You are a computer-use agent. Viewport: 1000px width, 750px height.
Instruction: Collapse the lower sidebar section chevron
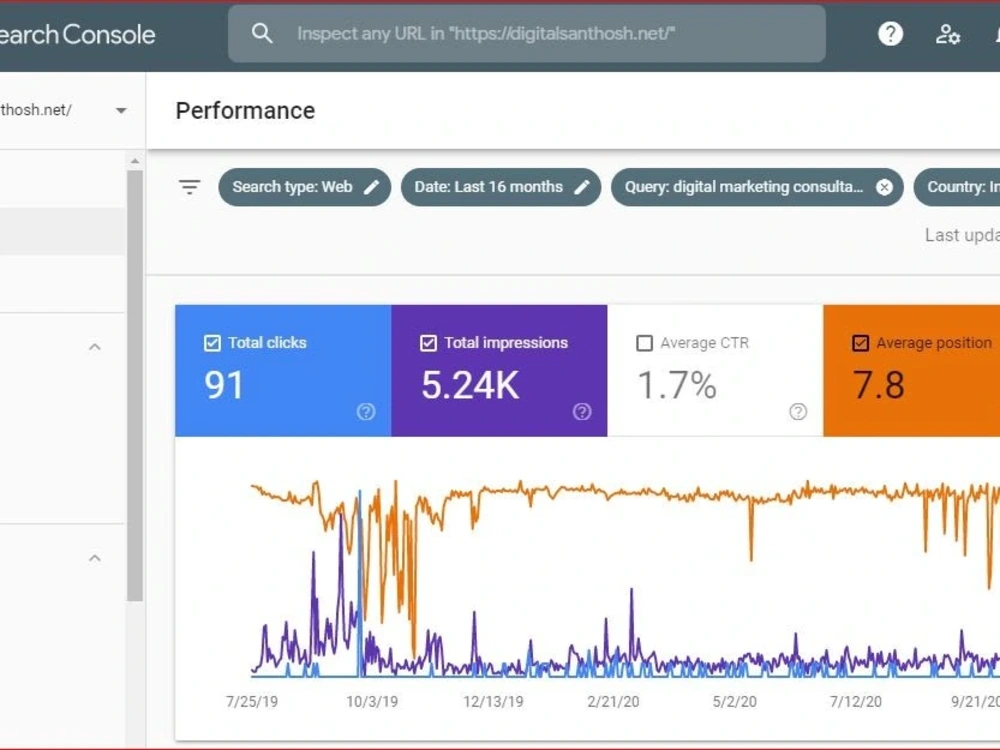click(x=94, y=558)
